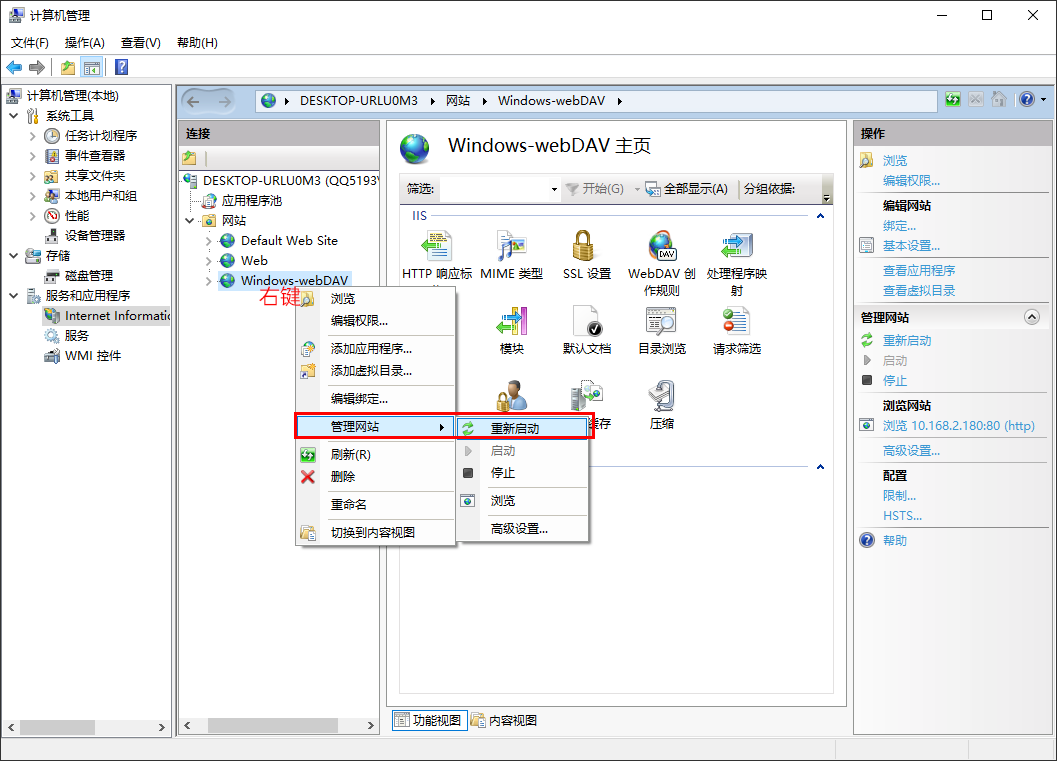
Task: Open the 筛选 filter dropdown
Action: (554, 189)
